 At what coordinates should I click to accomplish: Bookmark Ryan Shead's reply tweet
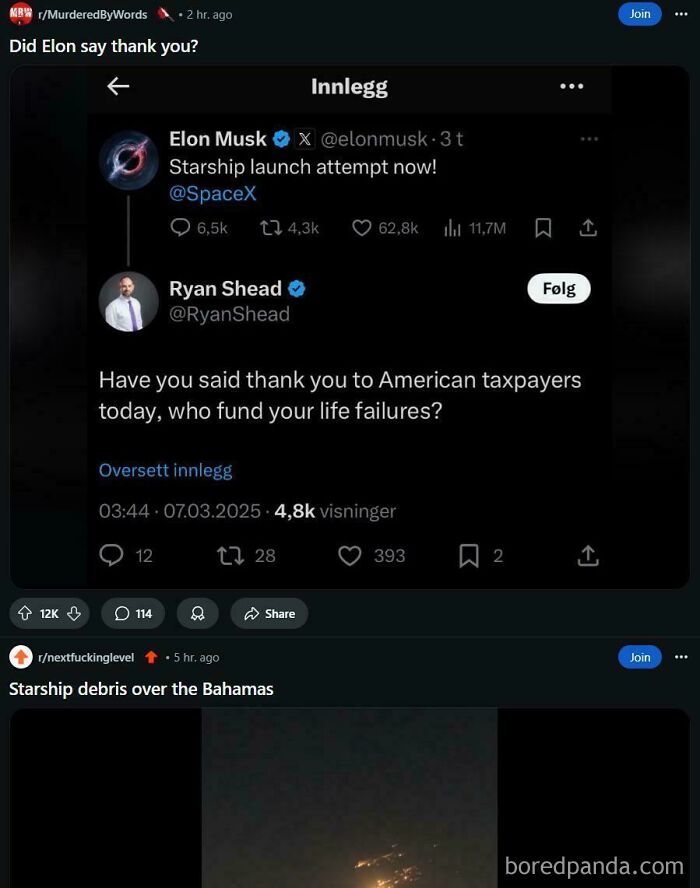click(468, 555)
